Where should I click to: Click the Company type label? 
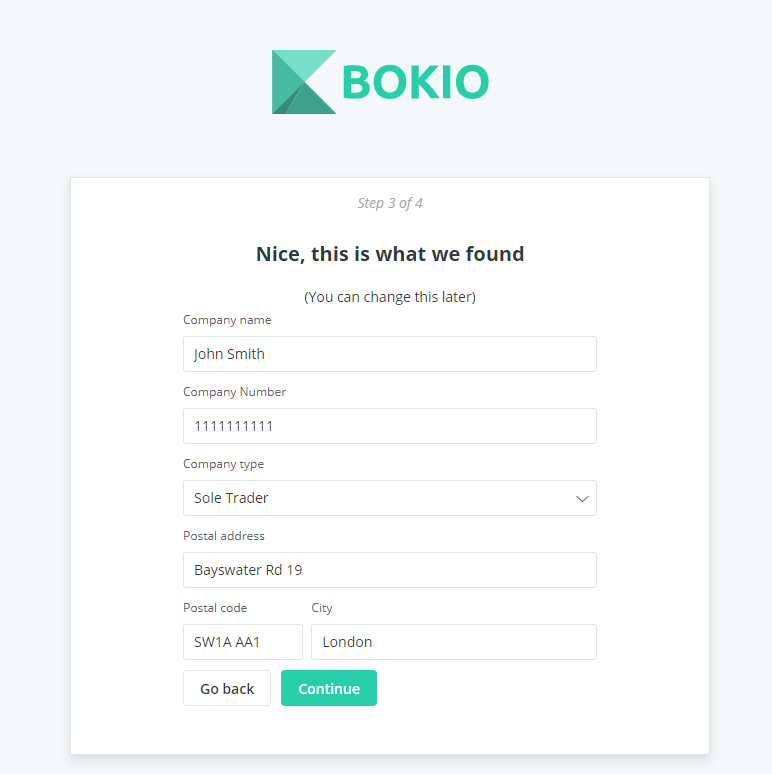point(224,464)
